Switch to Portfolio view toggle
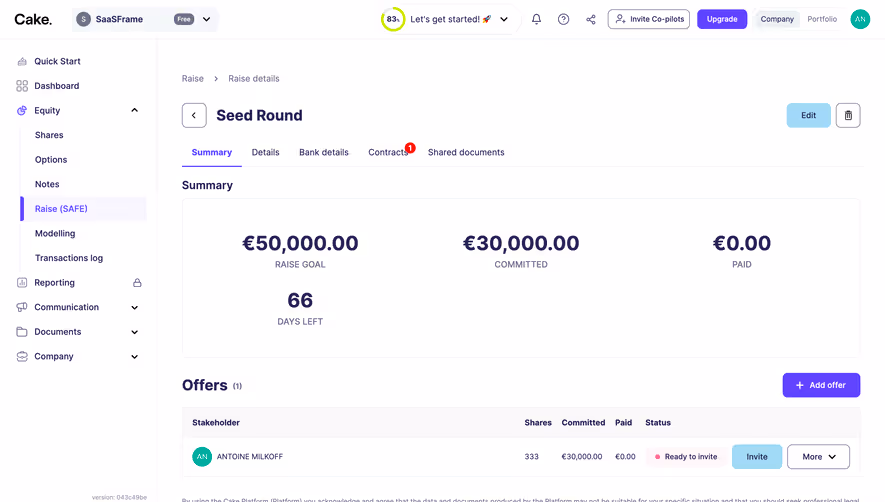Image resolution: width=885 pixels, height=502 pixels. pyautogui.click(x=822, y=19)
